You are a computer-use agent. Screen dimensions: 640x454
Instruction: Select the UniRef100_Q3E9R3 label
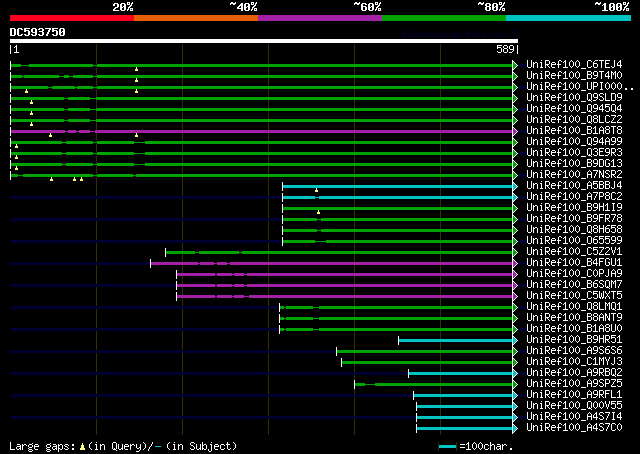[x=574, y=153]
